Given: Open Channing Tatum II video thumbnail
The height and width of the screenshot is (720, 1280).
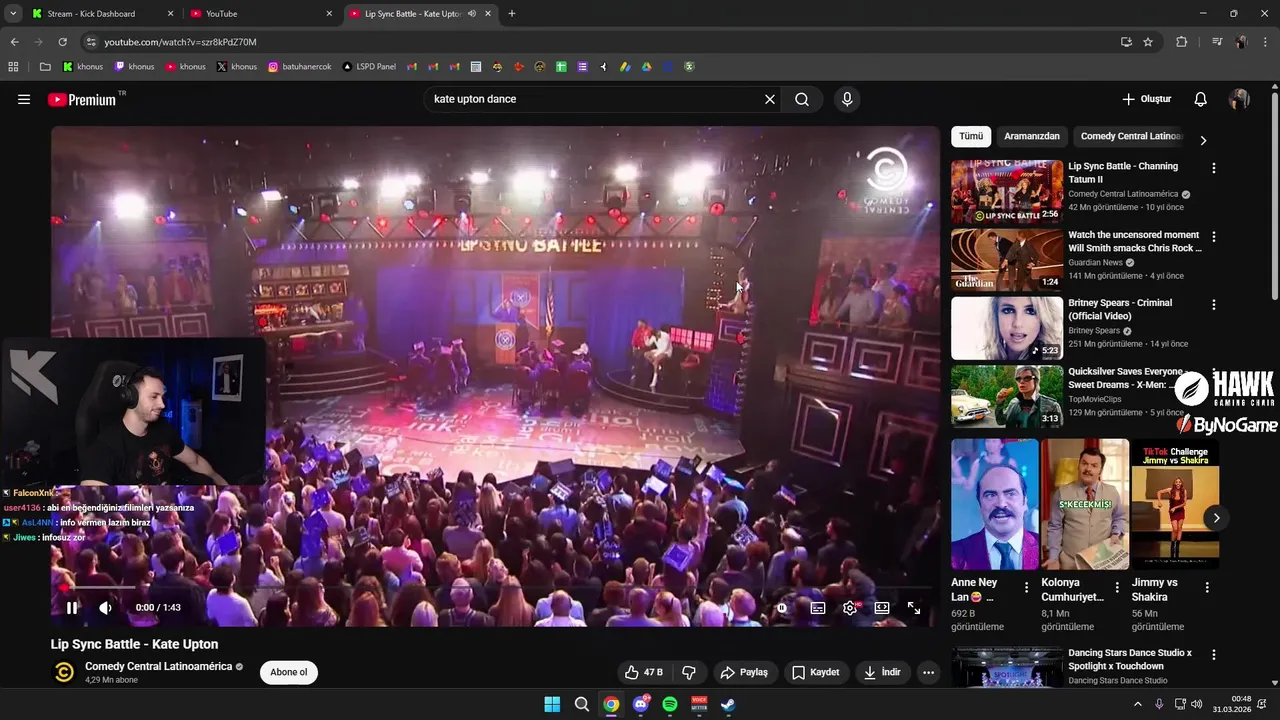Looking at the screenshot, I should (1007, 191).
